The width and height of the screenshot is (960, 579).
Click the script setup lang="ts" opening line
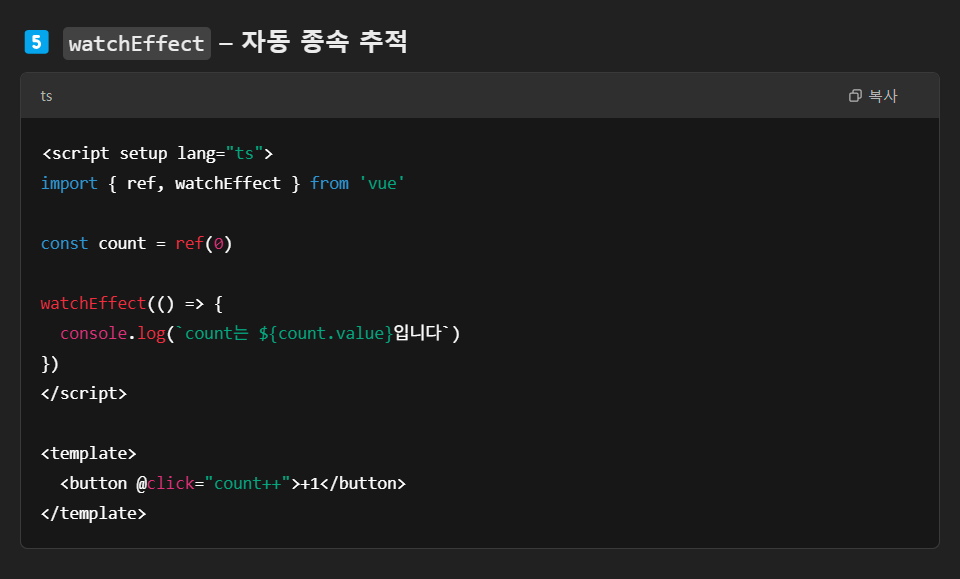click(x=157, y=153)
